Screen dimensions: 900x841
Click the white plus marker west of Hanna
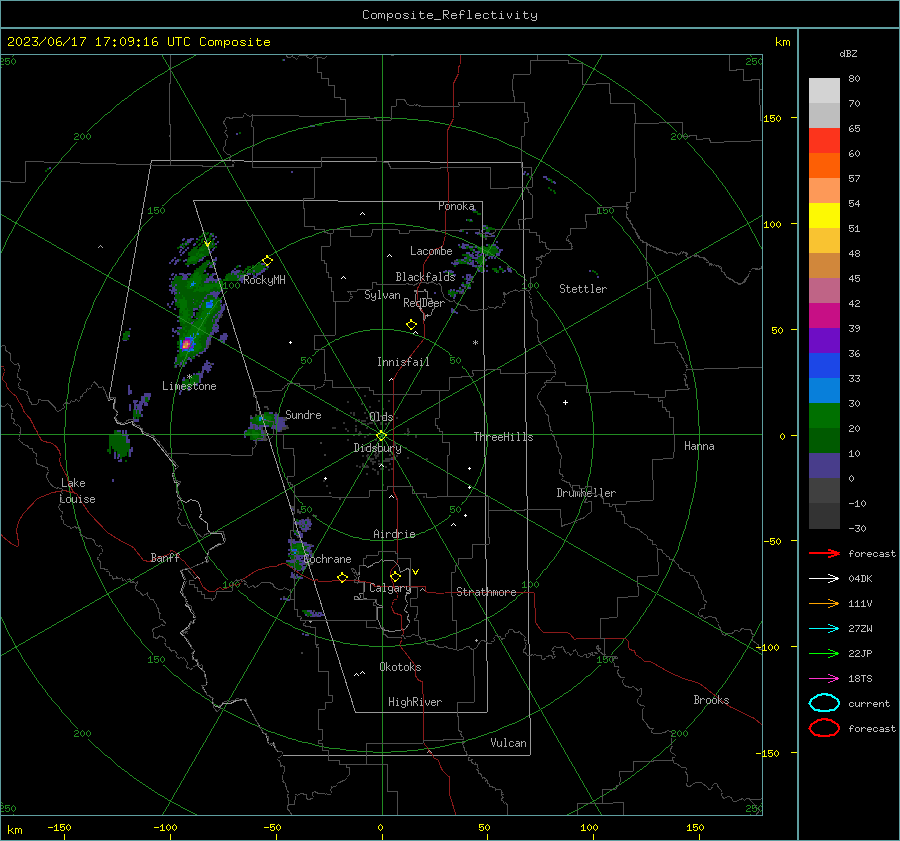(x=565, y=402)
